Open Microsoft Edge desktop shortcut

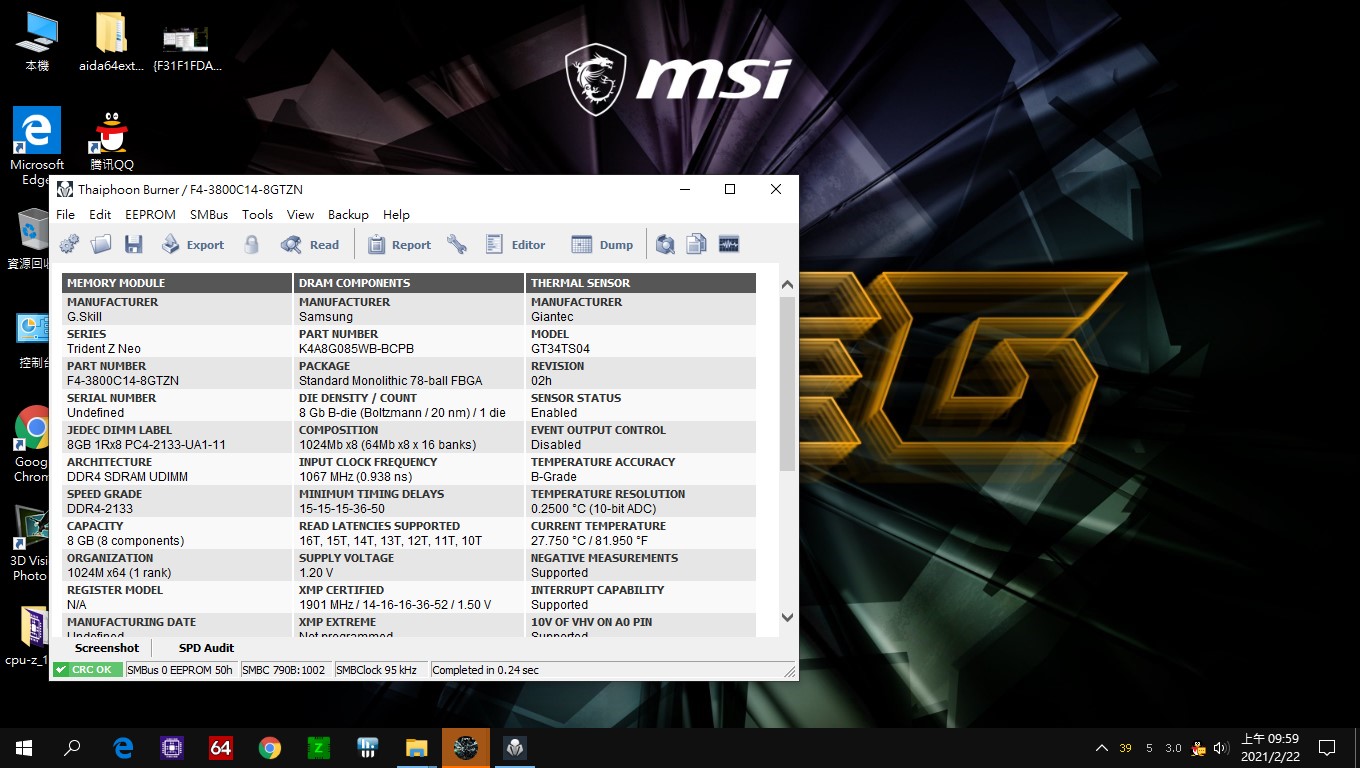pyautogui.click(x=37, y=147)
